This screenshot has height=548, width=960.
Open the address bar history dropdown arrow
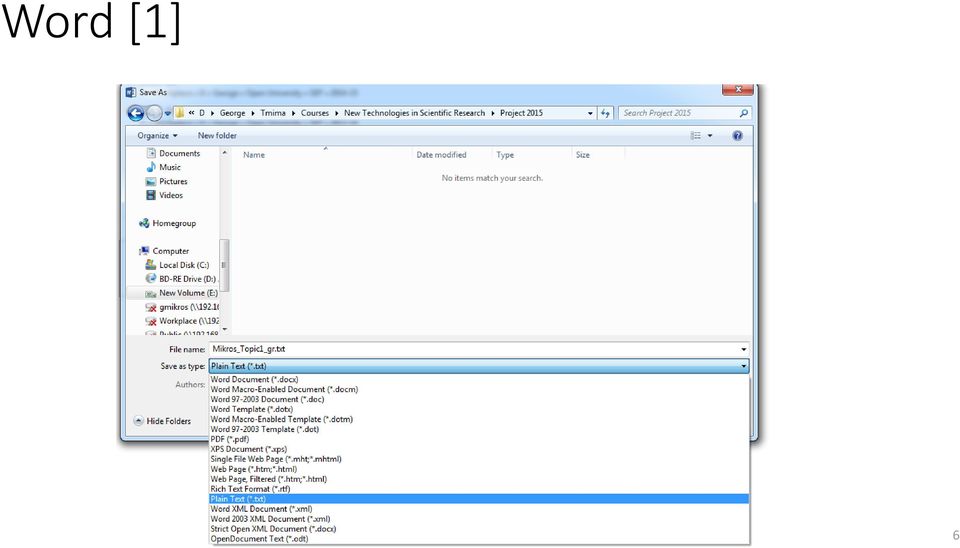(x=590, y=113)
